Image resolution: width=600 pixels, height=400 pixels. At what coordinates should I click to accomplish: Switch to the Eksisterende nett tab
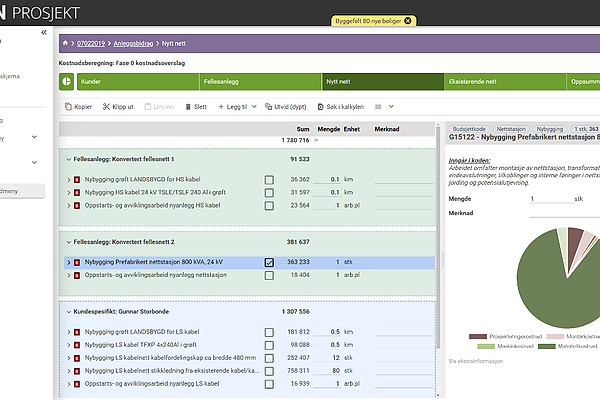(480, 82)
